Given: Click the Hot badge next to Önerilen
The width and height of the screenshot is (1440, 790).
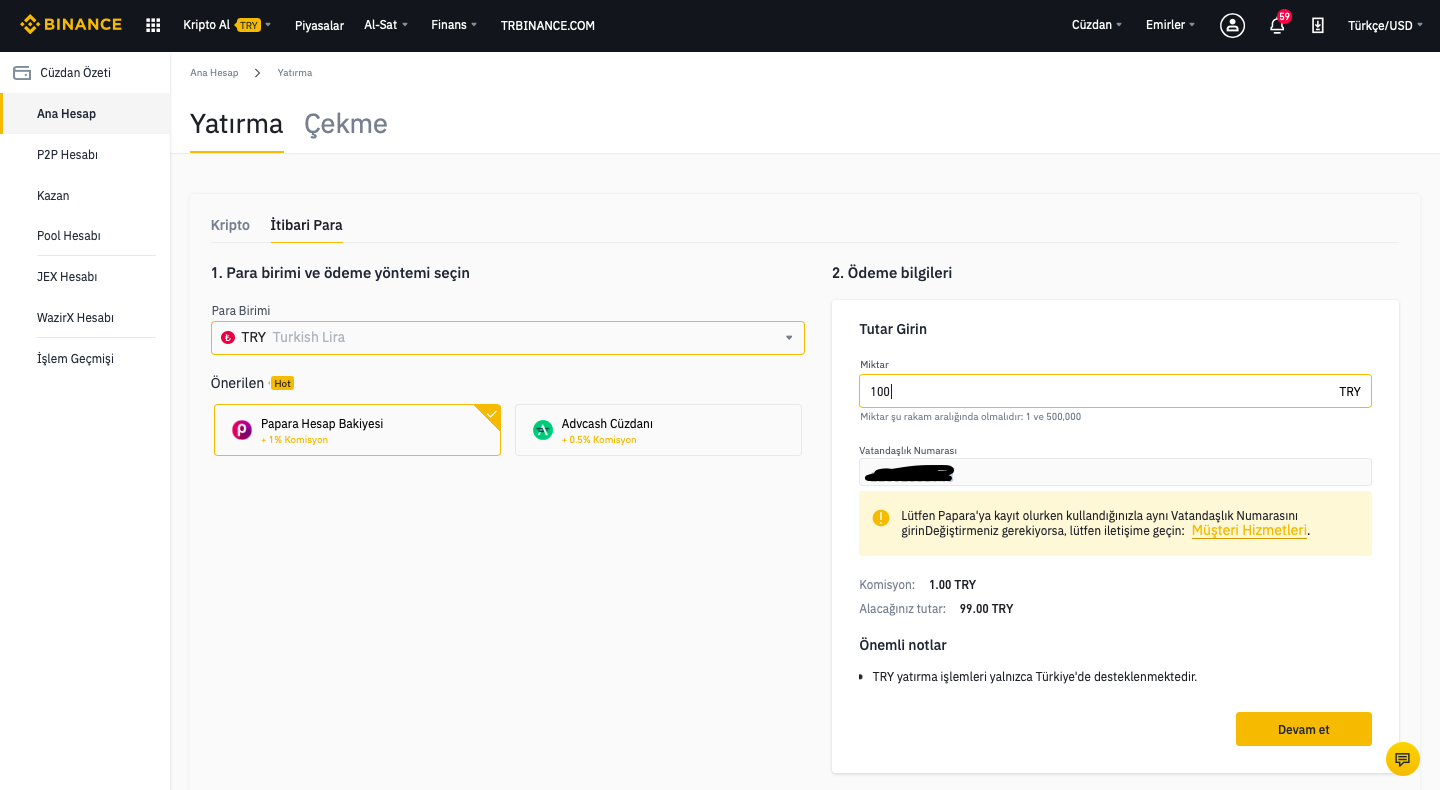Looking at the screenshot, I should (283, 383).
